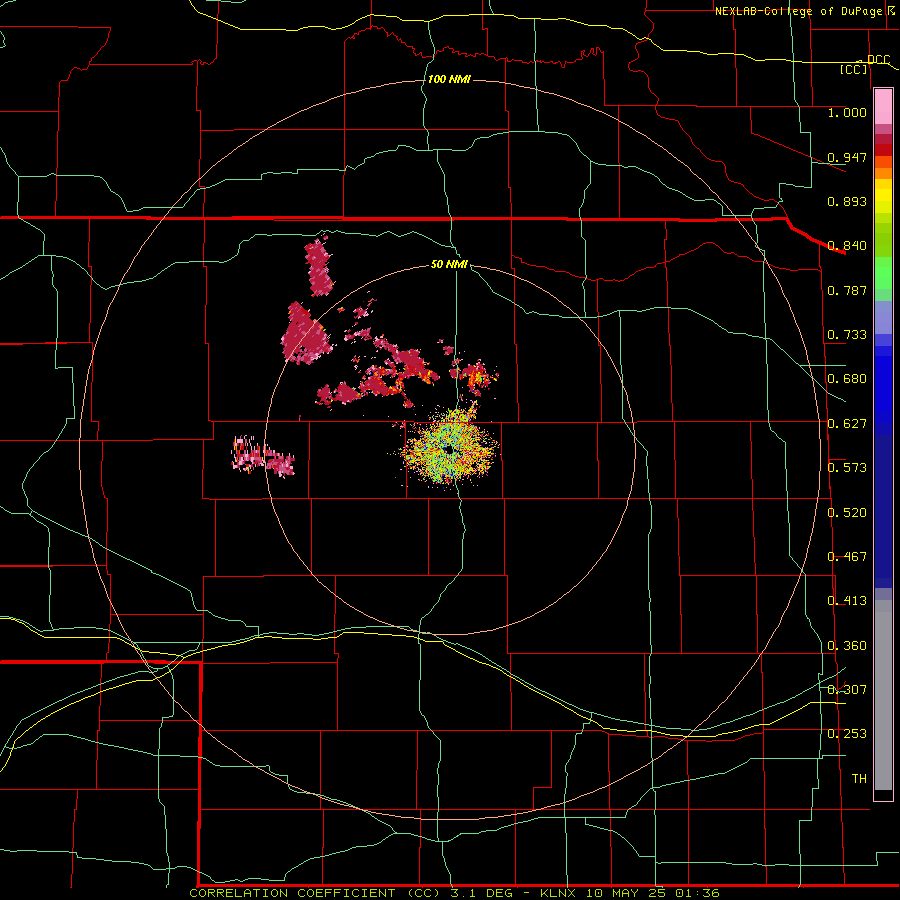Click the 0.947 legend value
900x900 pixels.
click(x=847, y=157)
